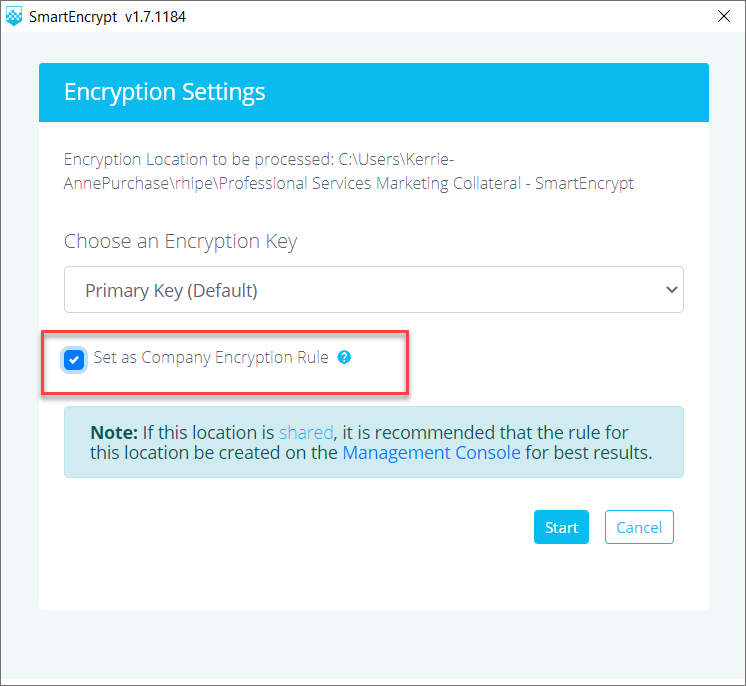Open help for Company Encryption Rule
Viewport: 746px width, 686px height.
click(x=344, y=357)
